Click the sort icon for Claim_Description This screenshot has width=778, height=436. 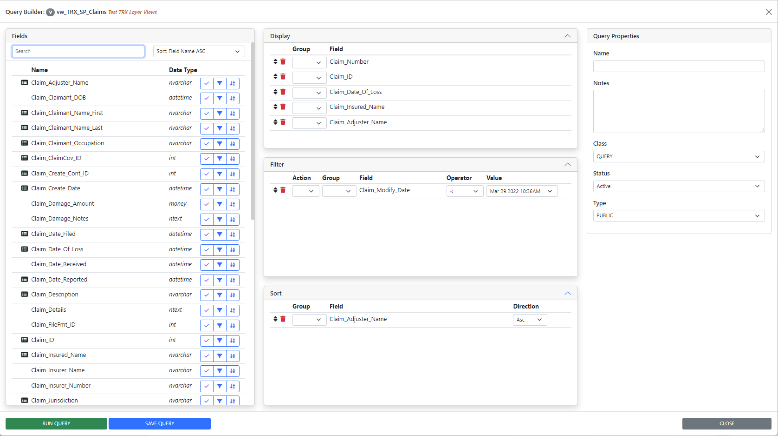[233, 295]
